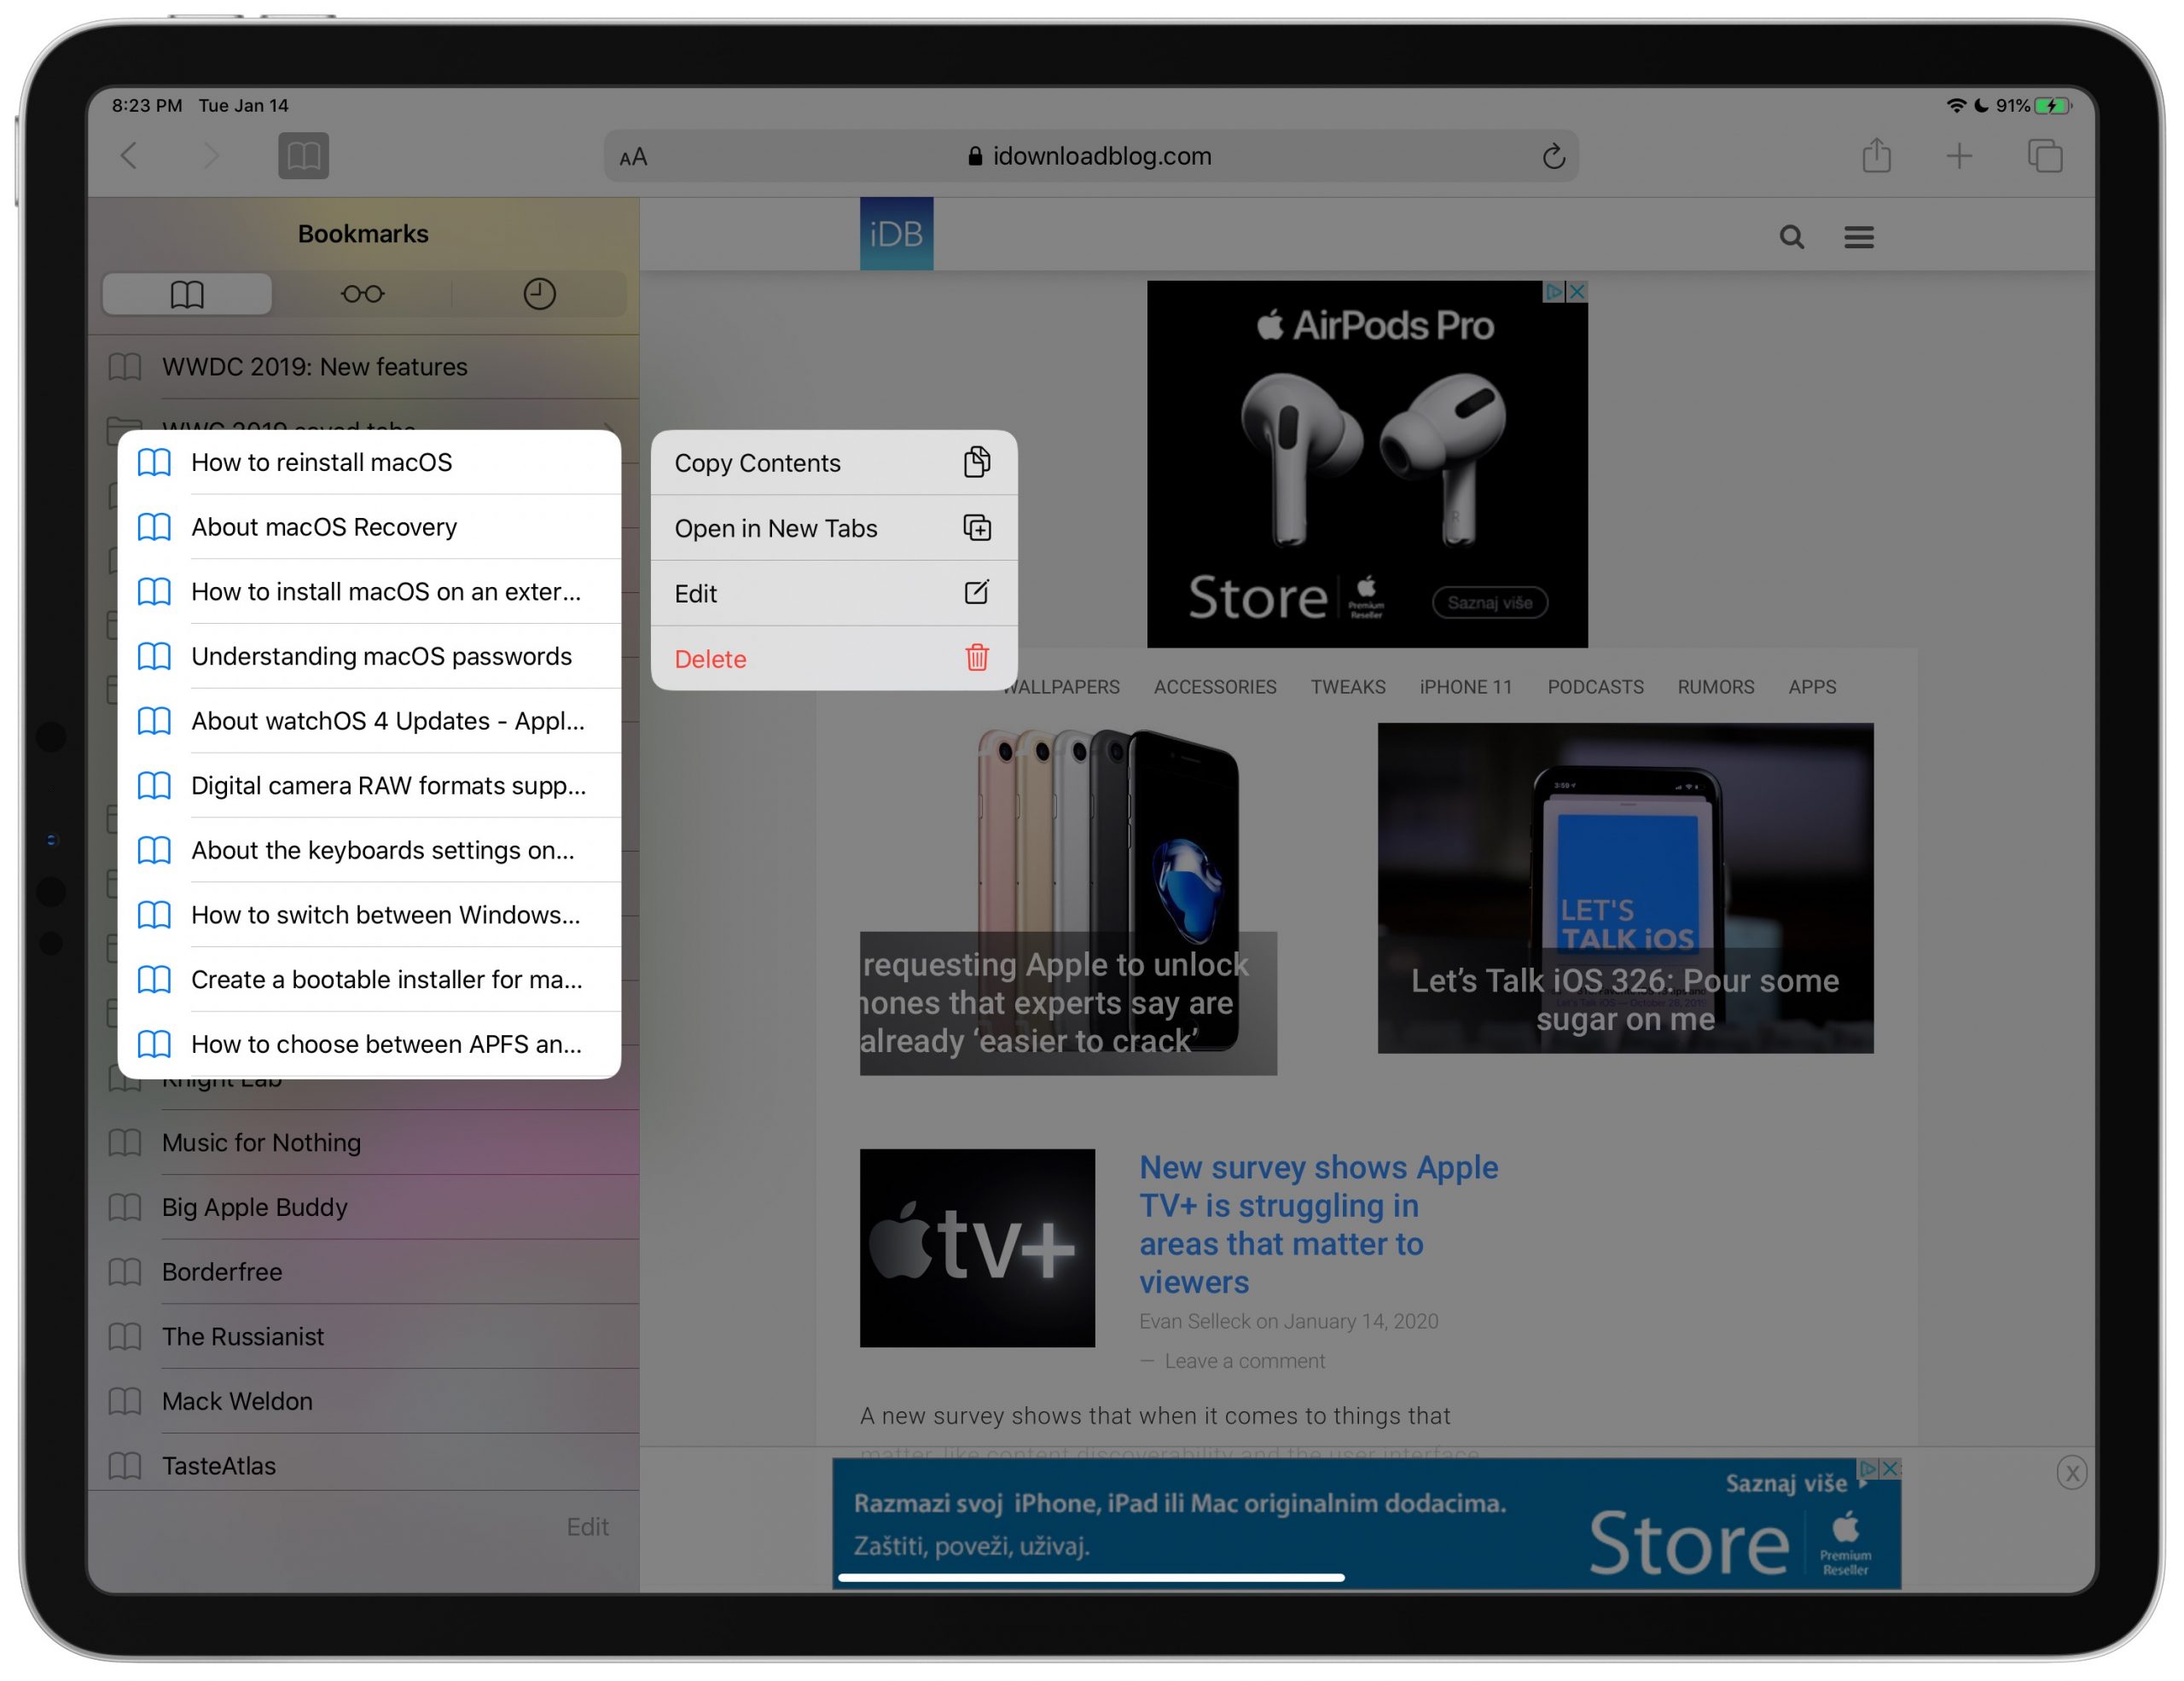Click the iDB site logo
Image resolution: width=2184 pixels, height=1681 pixels.
tap(896, 233)
